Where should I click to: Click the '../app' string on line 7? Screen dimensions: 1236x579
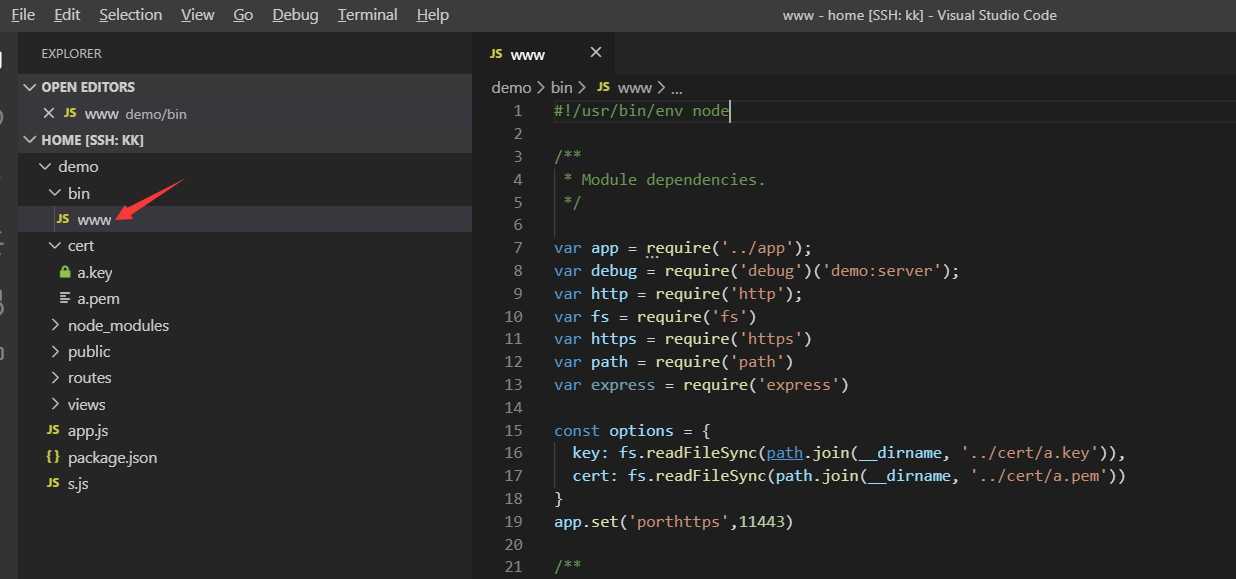point(758,248)
